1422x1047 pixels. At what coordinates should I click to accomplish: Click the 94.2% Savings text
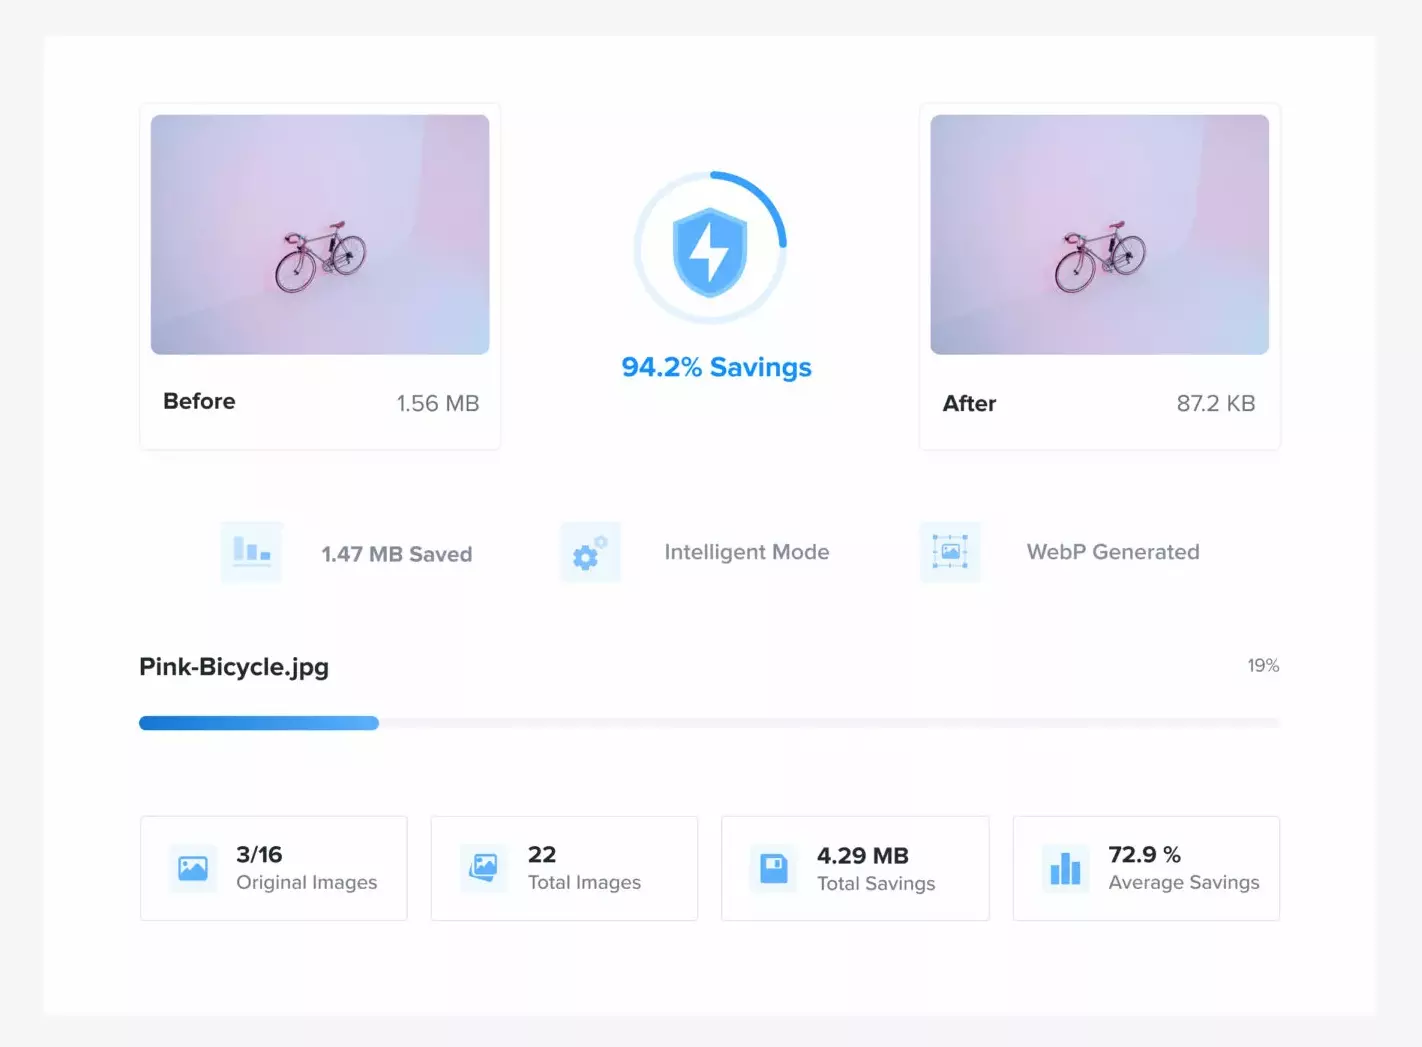(716, 367)
